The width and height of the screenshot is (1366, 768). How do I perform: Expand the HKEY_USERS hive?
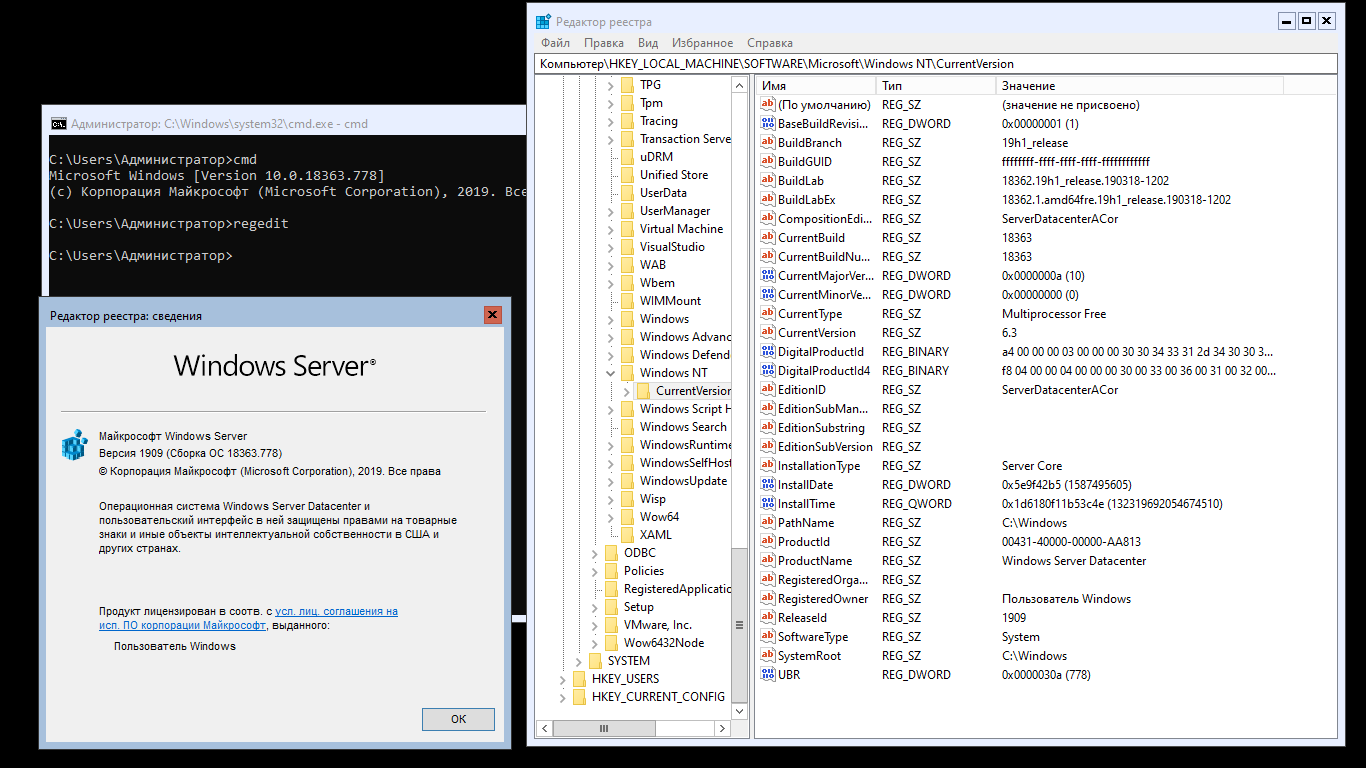click(563, 679)
